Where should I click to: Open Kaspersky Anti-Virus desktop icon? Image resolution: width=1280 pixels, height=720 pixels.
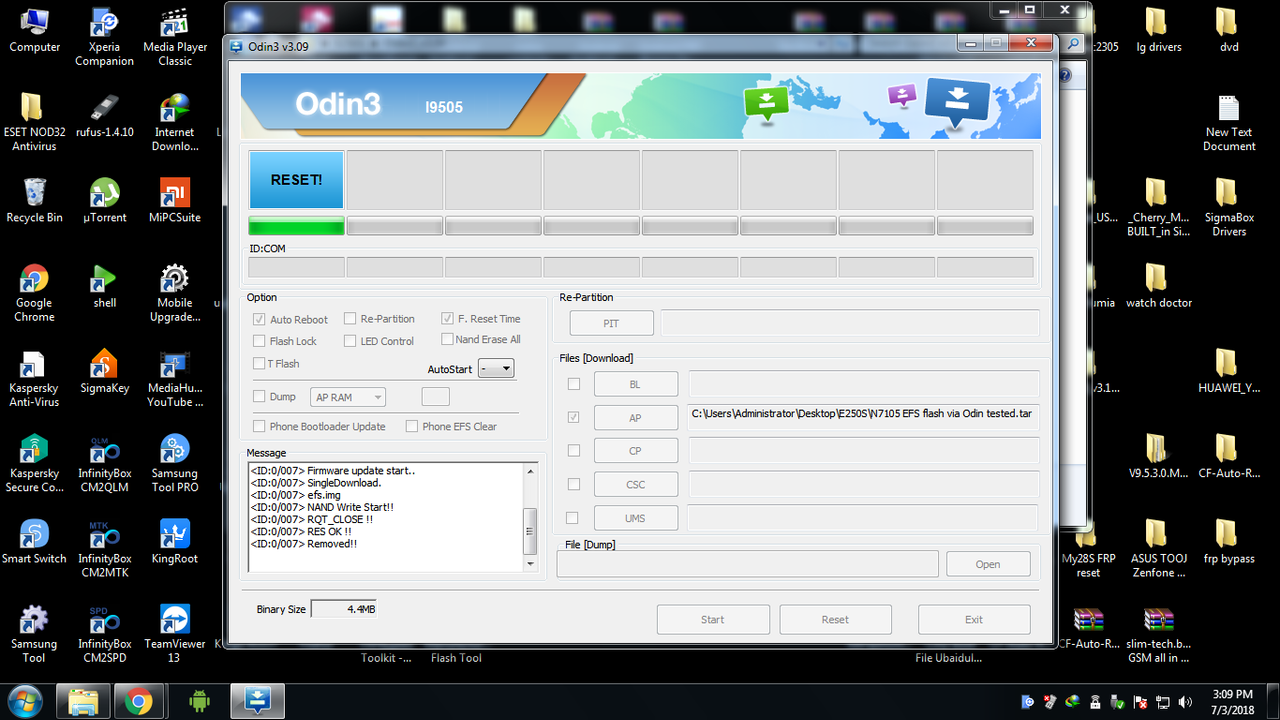(x=34, y=378)
